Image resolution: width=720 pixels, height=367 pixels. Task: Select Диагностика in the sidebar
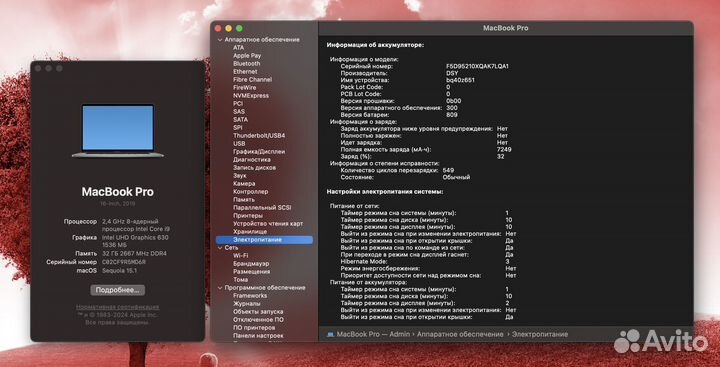pos(252,160)
